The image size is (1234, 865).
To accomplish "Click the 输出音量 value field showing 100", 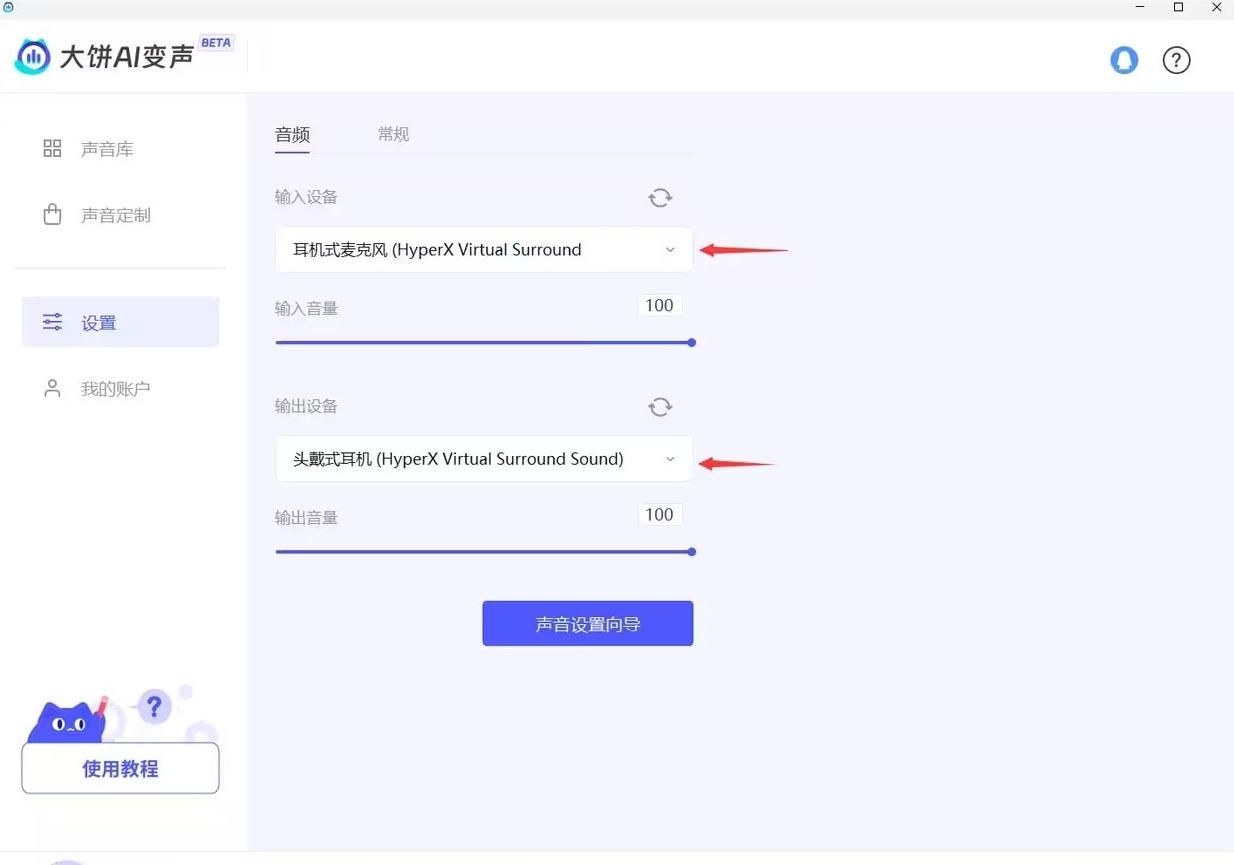I will tap(659, 515).
